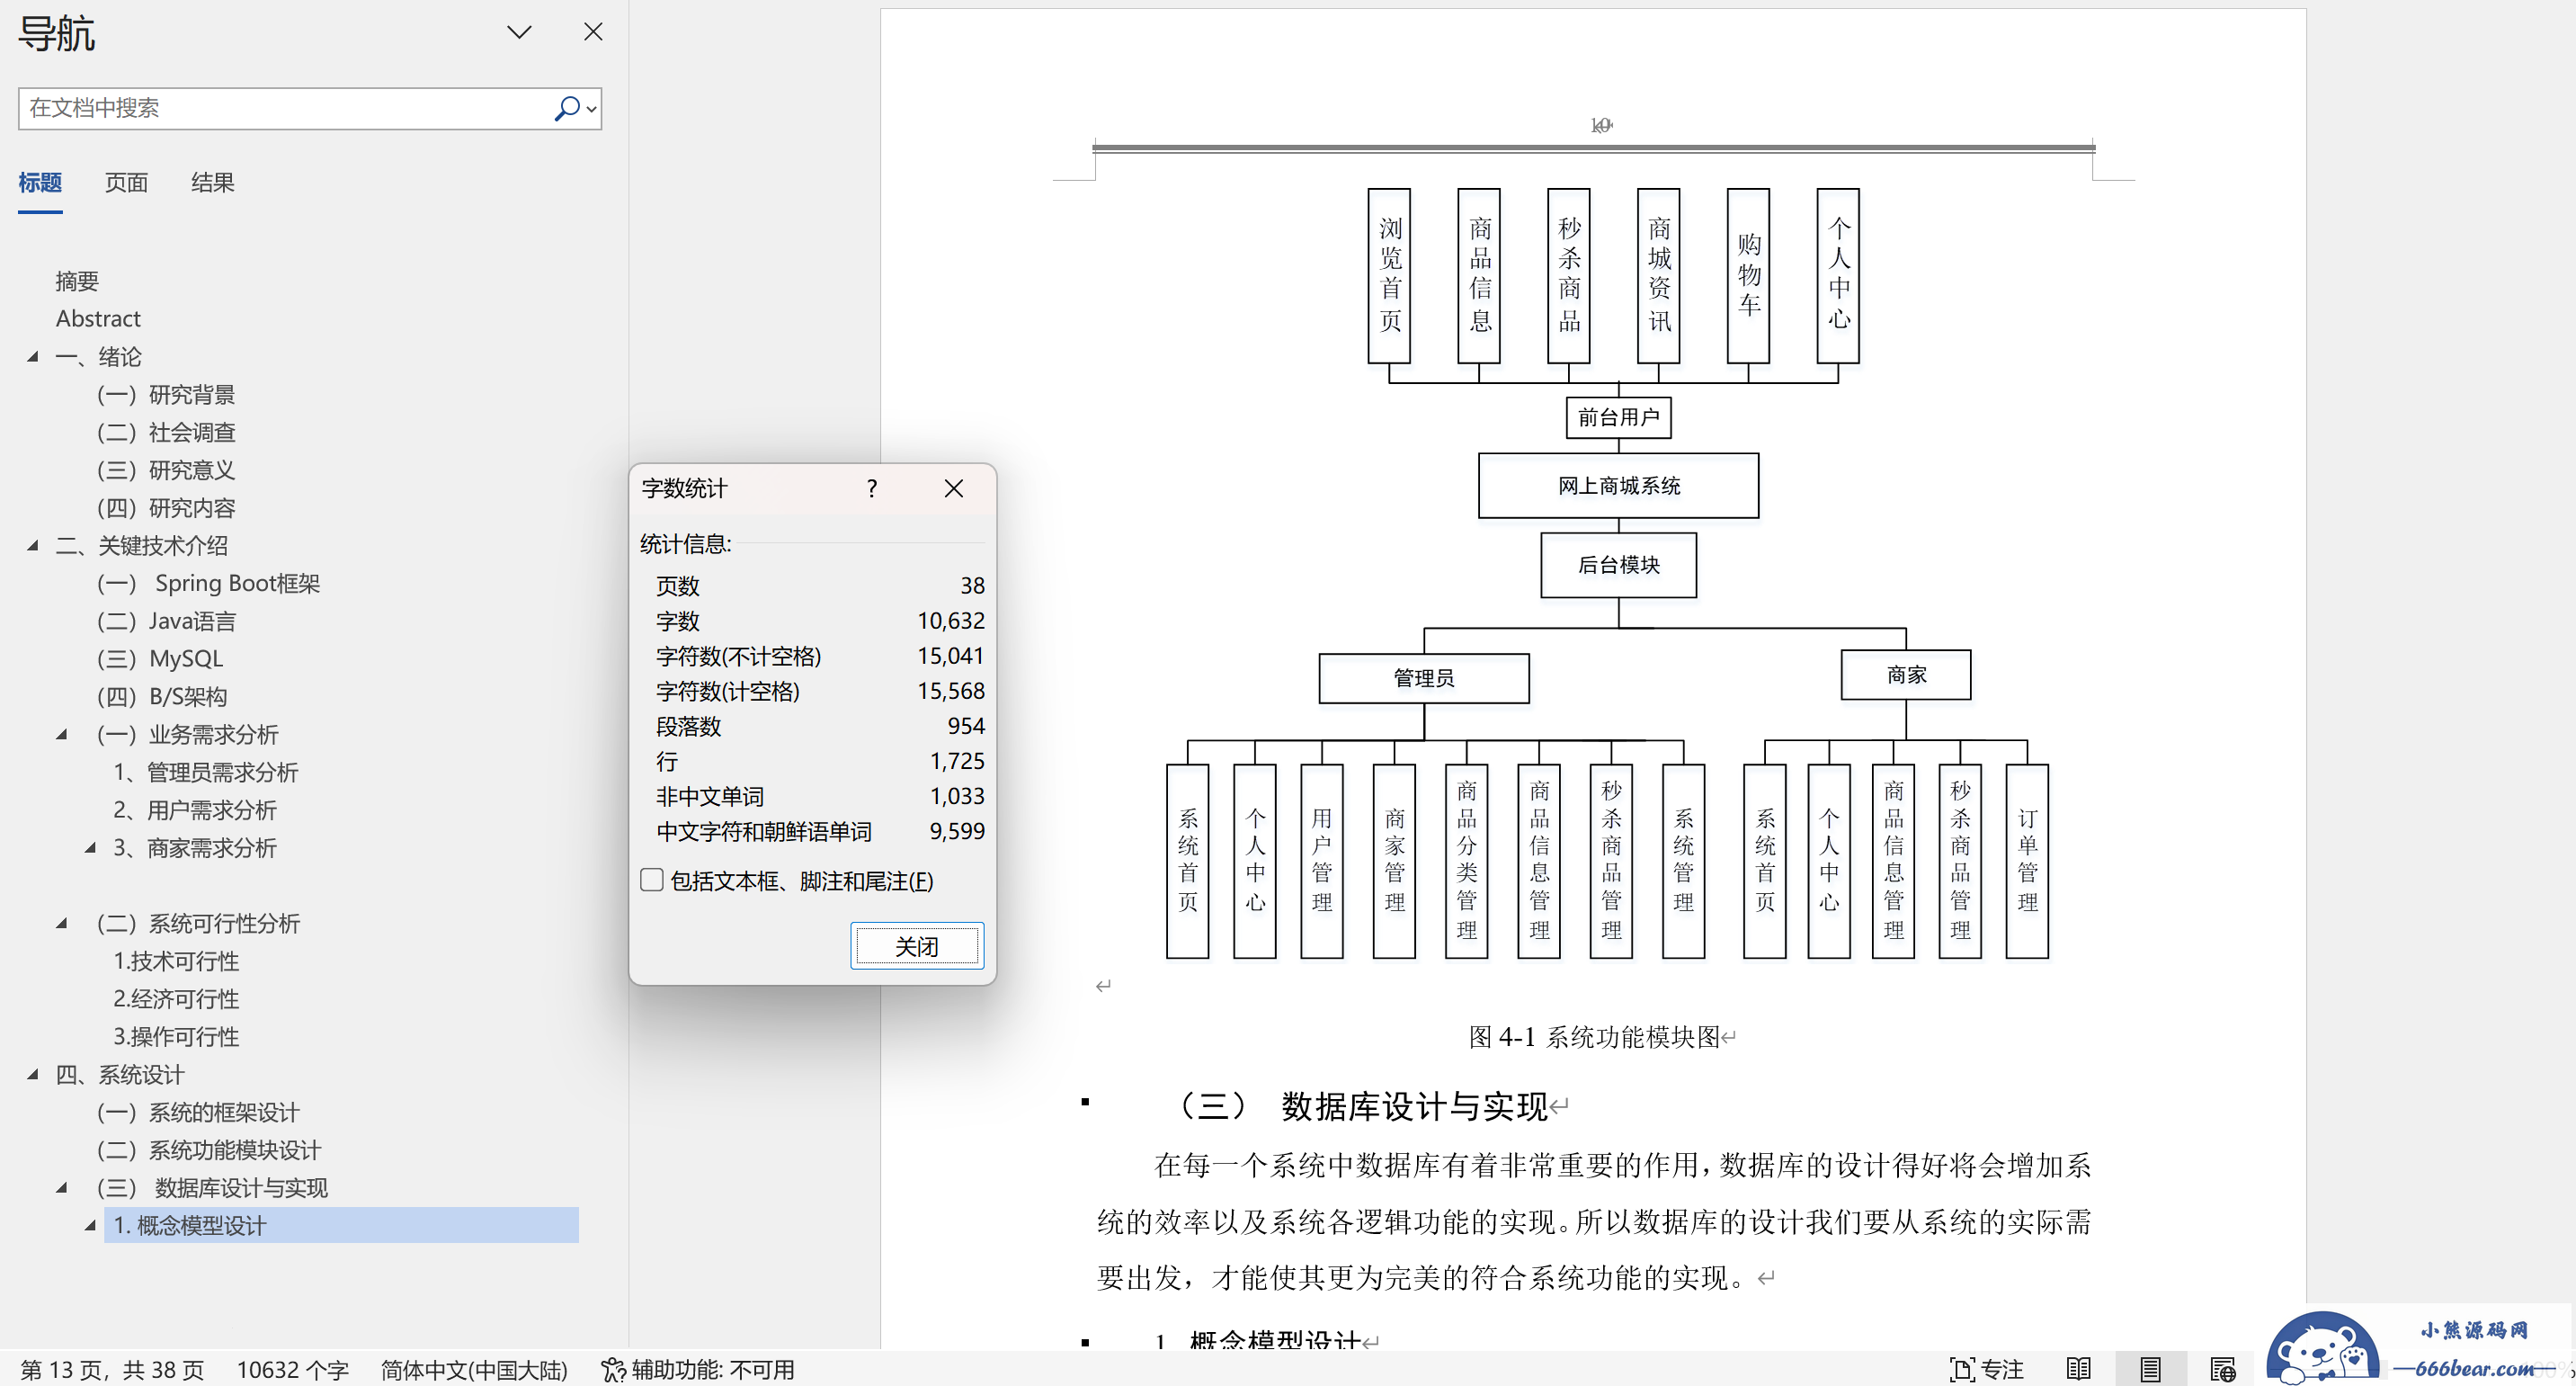
Task: Switch to the 结果 tab
Action: (212, 183)
